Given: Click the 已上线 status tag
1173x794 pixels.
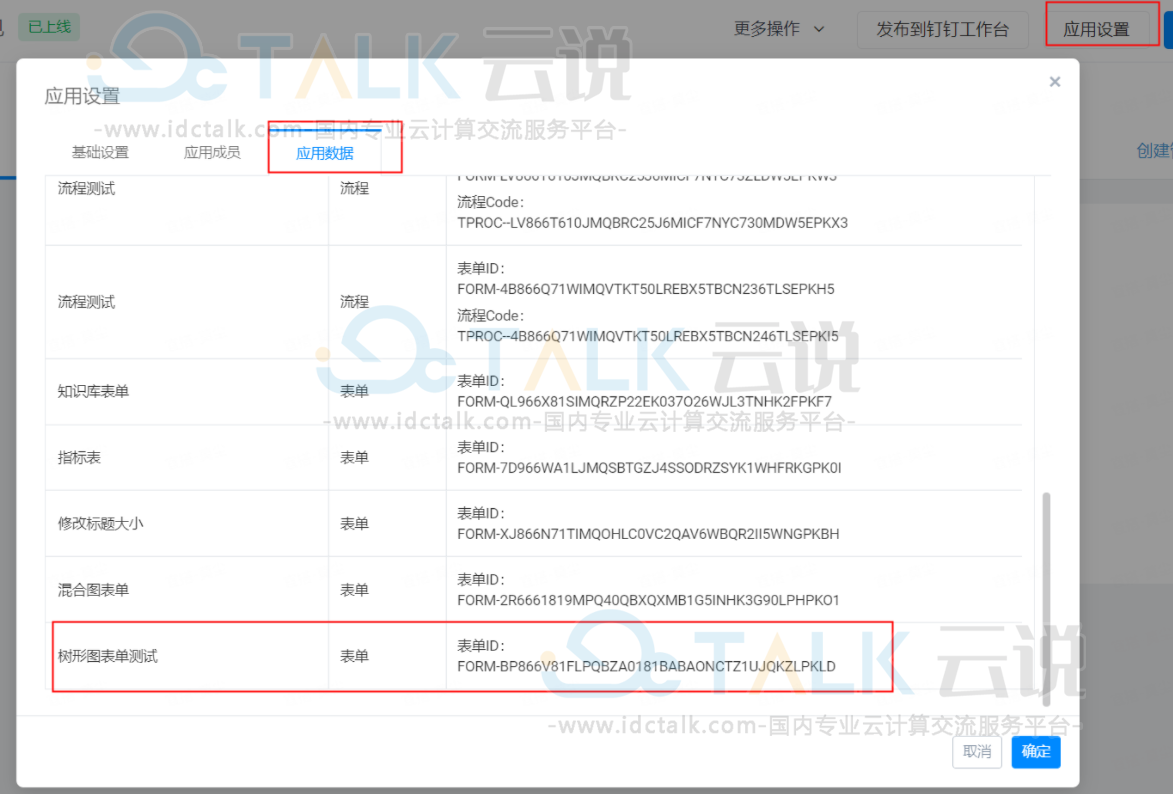Looking at the screenshot, I should coord(49,27).
